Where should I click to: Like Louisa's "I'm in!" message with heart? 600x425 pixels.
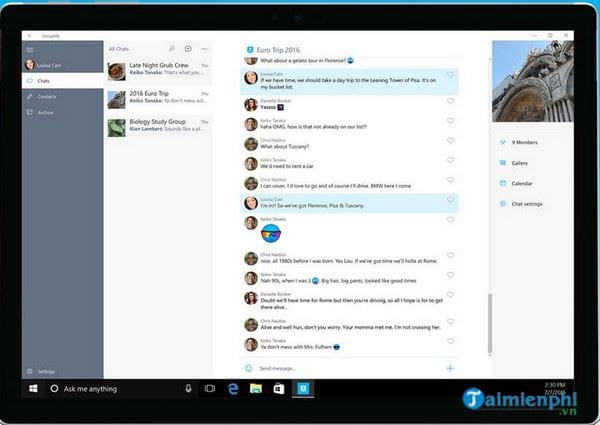coord(450,201)
